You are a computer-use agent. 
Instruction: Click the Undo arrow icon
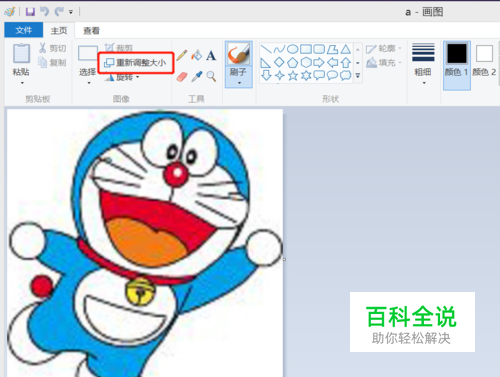tap(44, 12)
